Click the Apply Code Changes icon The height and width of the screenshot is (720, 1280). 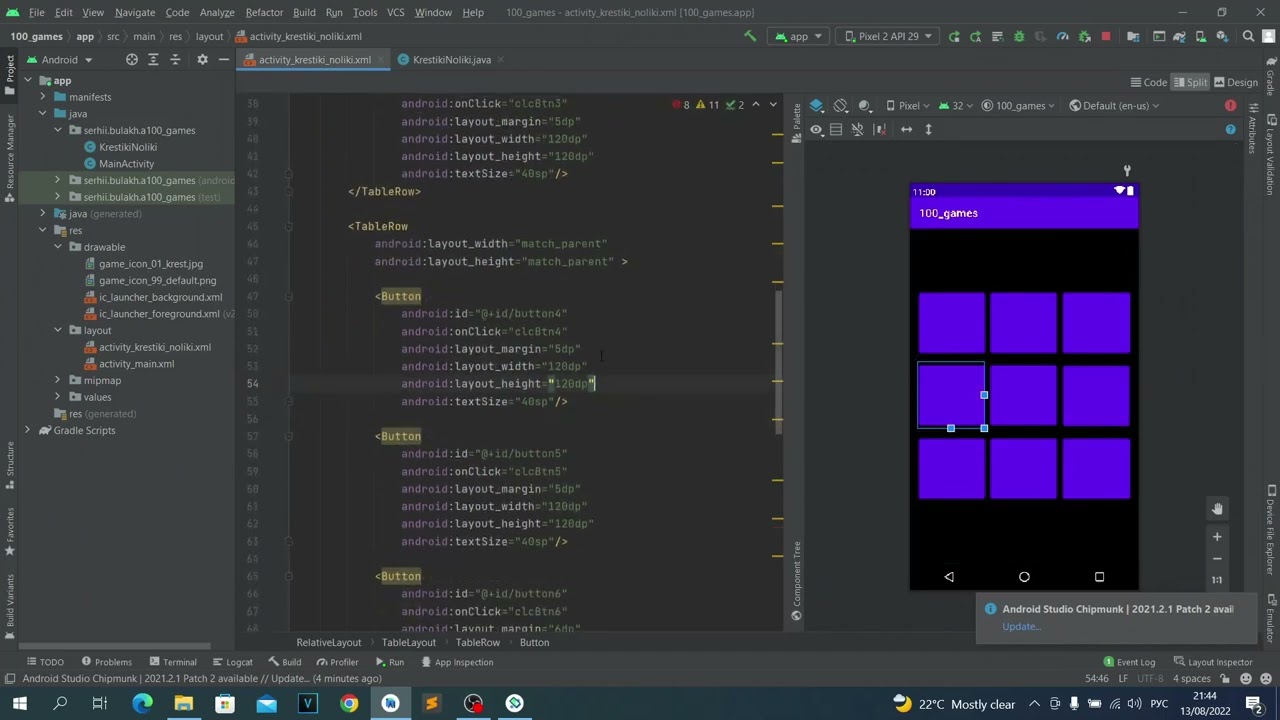click(x=997, y=36)
